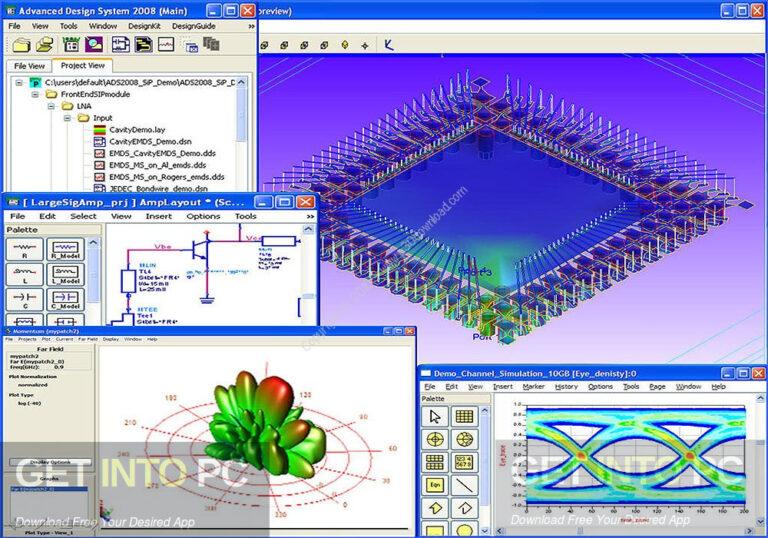The image size is (768, 538).
Task: Open Select menu in AmpLayout schematic window
Action: pyautogui.click(x=83, y=216)
